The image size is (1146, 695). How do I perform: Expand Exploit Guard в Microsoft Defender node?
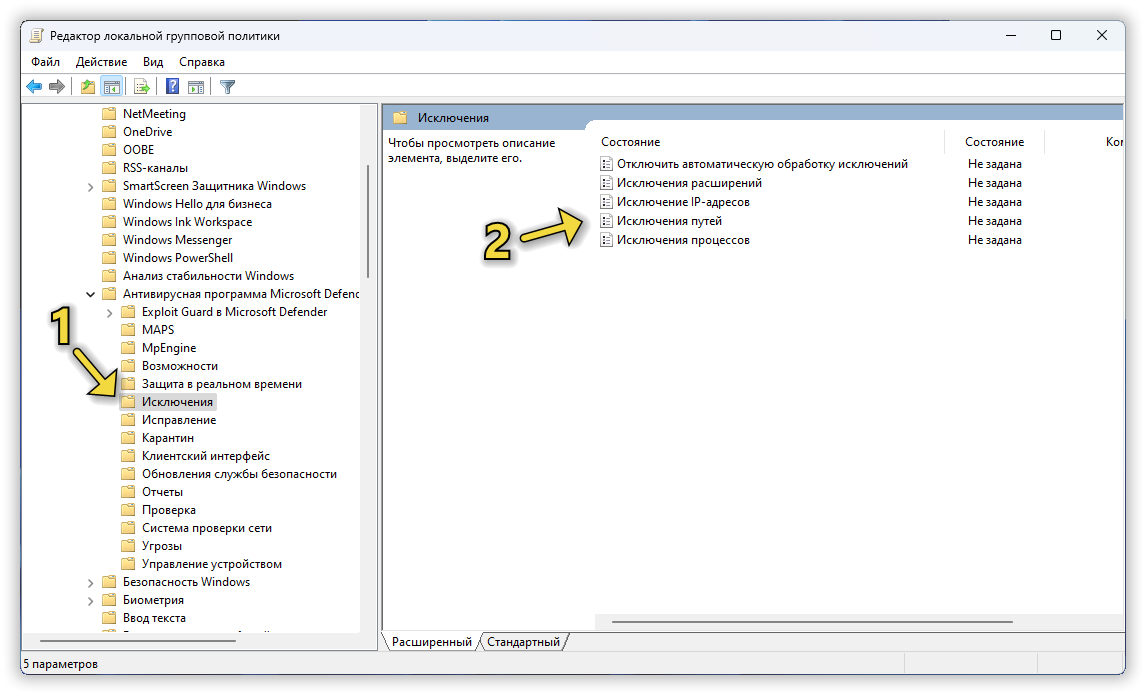pyautogui.click(x=110, y=312)
